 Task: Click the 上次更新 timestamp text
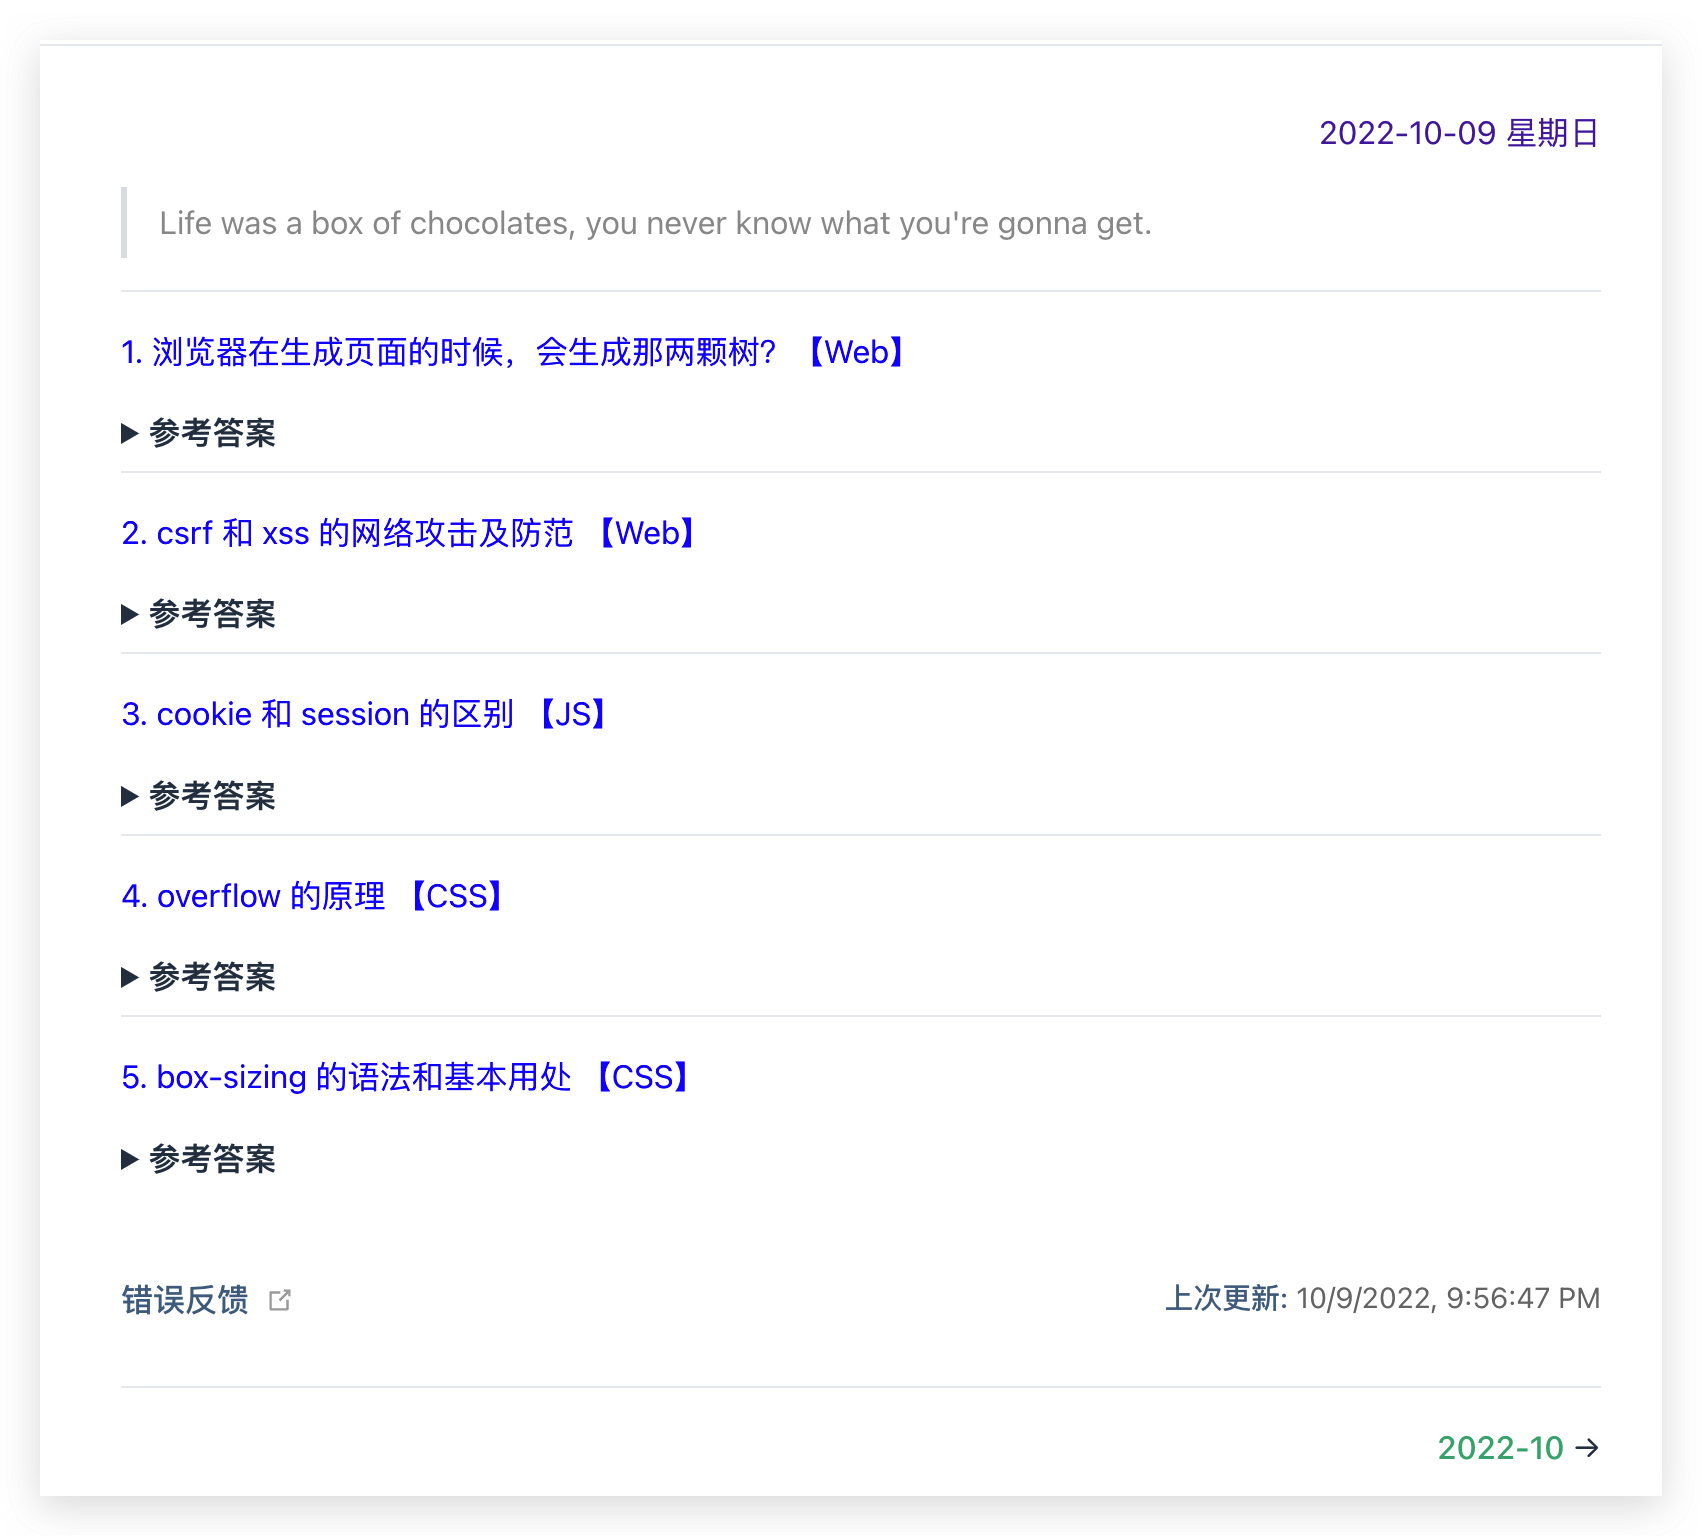(1382, 1298)
